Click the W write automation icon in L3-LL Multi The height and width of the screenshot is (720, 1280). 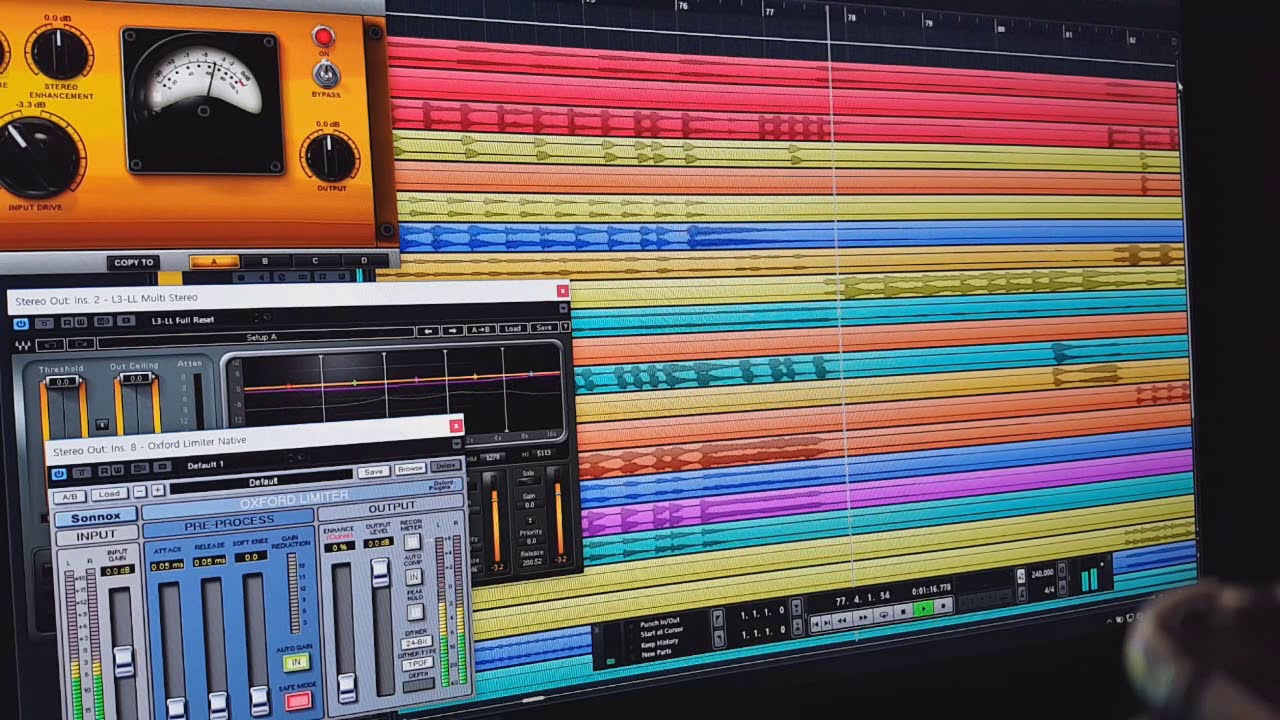pyautogui.click(x=81, y=322)
